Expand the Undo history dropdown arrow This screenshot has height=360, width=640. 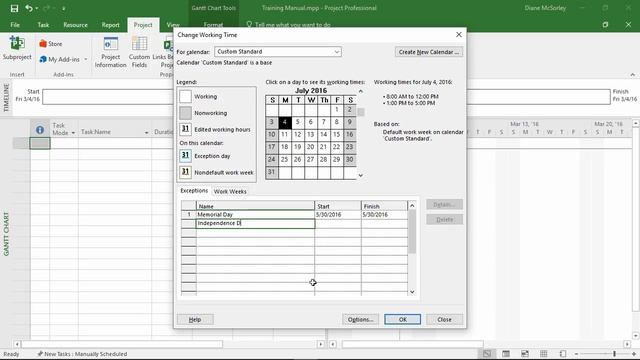click(x=37, y=9)
